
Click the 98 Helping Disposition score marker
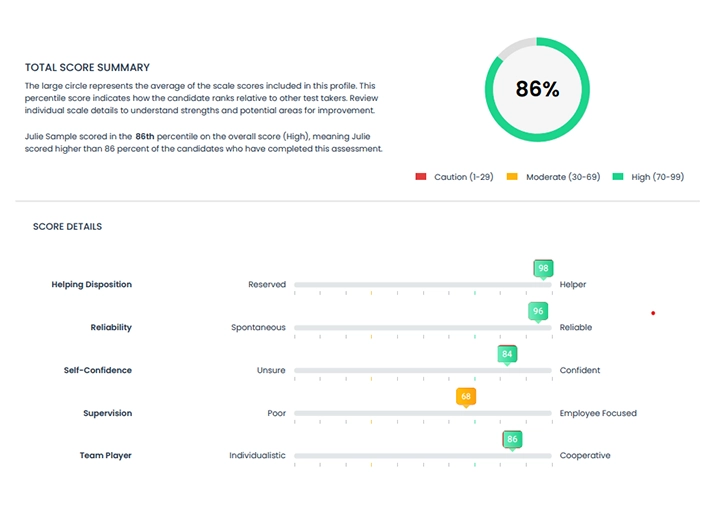[x=543, y=269]
